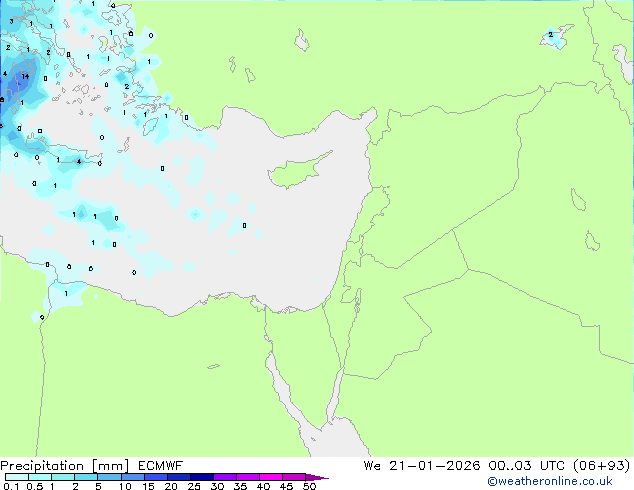
Task: Click the legend value '0.5'
Action: click(x=35, y=486)
